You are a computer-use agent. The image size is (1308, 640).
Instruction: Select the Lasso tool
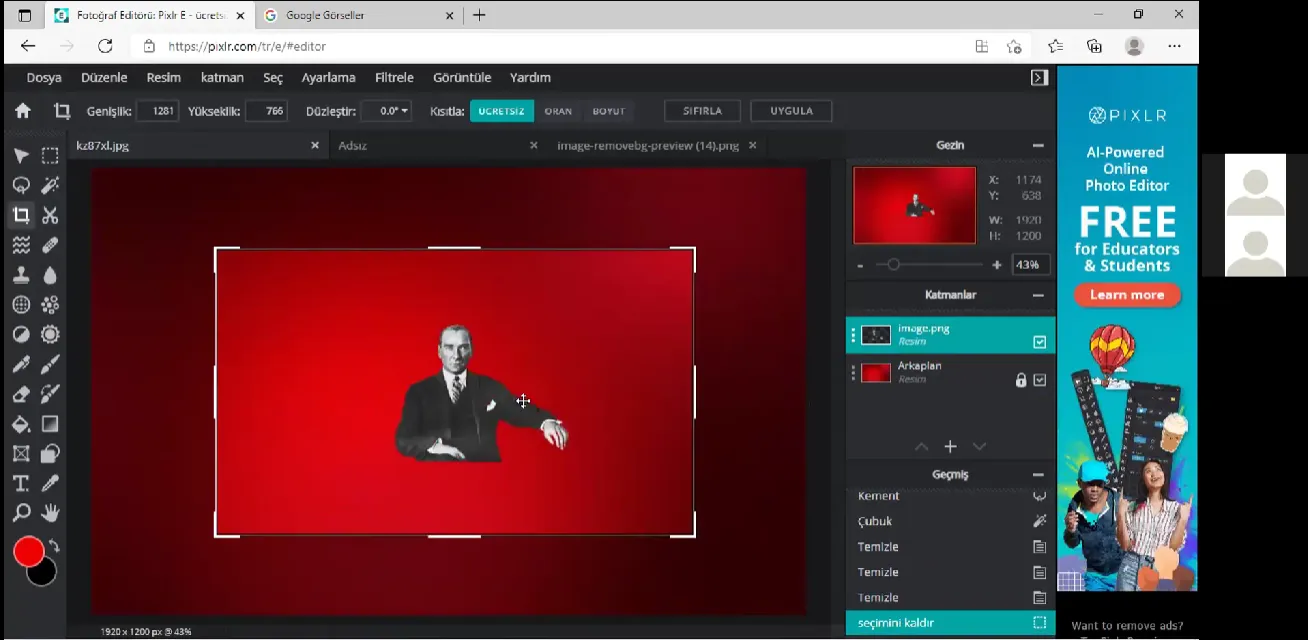coord(21,186)
